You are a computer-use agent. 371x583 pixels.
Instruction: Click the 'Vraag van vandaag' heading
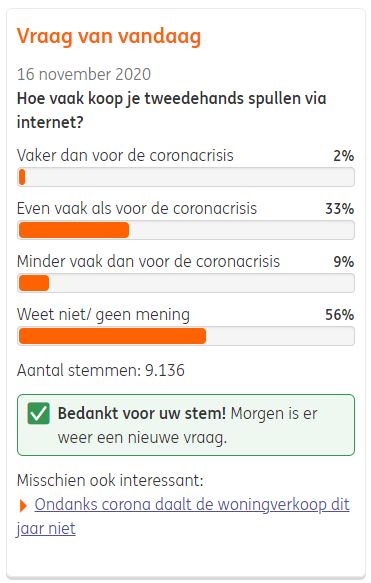click(x=109, y=37)
